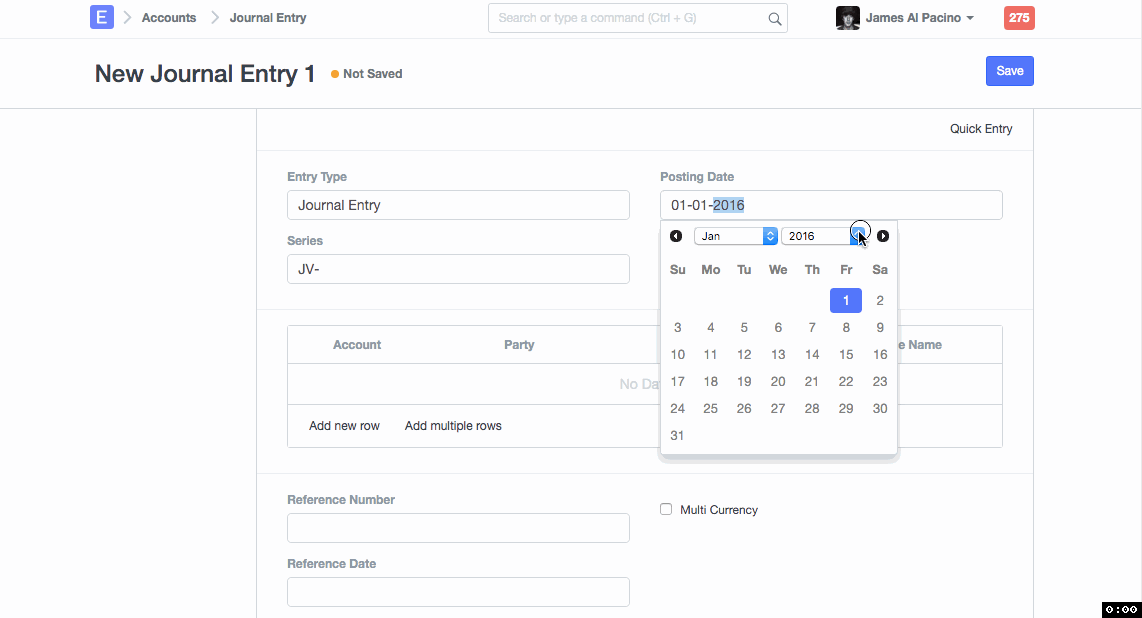Select day 15 in the calendar
1142x618 pixels.
846,354
